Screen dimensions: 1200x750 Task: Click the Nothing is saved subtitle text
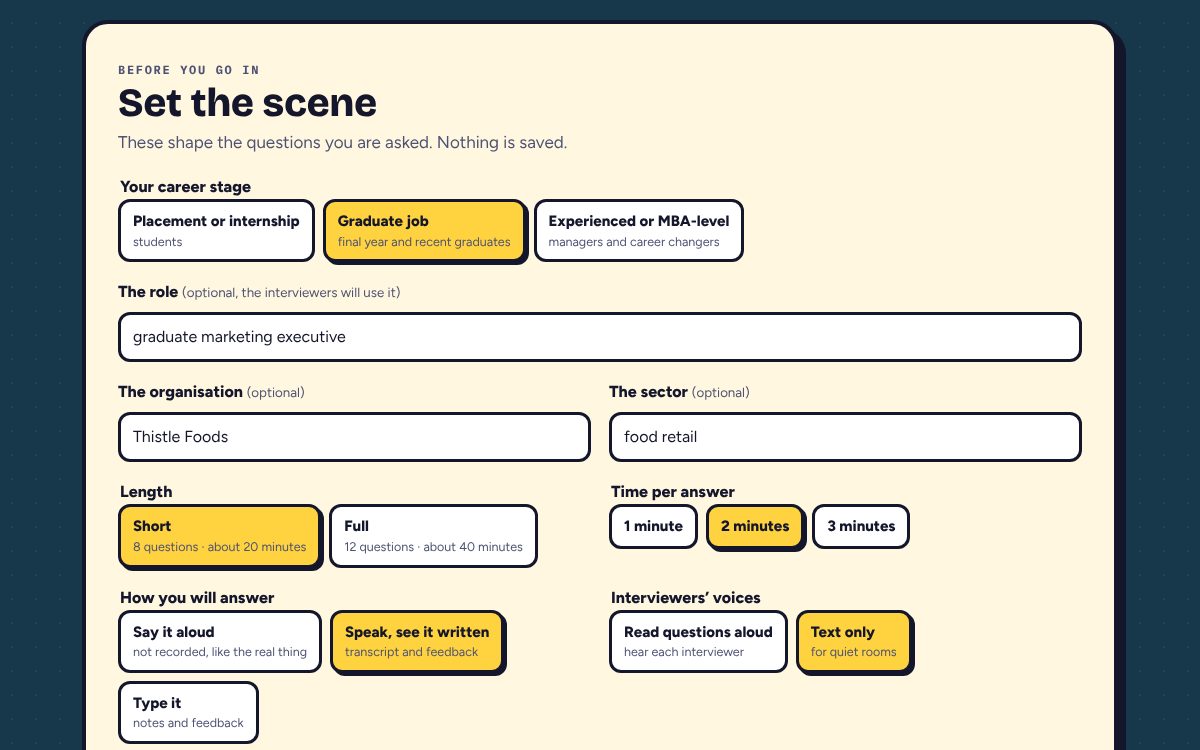pyautogui.click(x=502, y=143)
